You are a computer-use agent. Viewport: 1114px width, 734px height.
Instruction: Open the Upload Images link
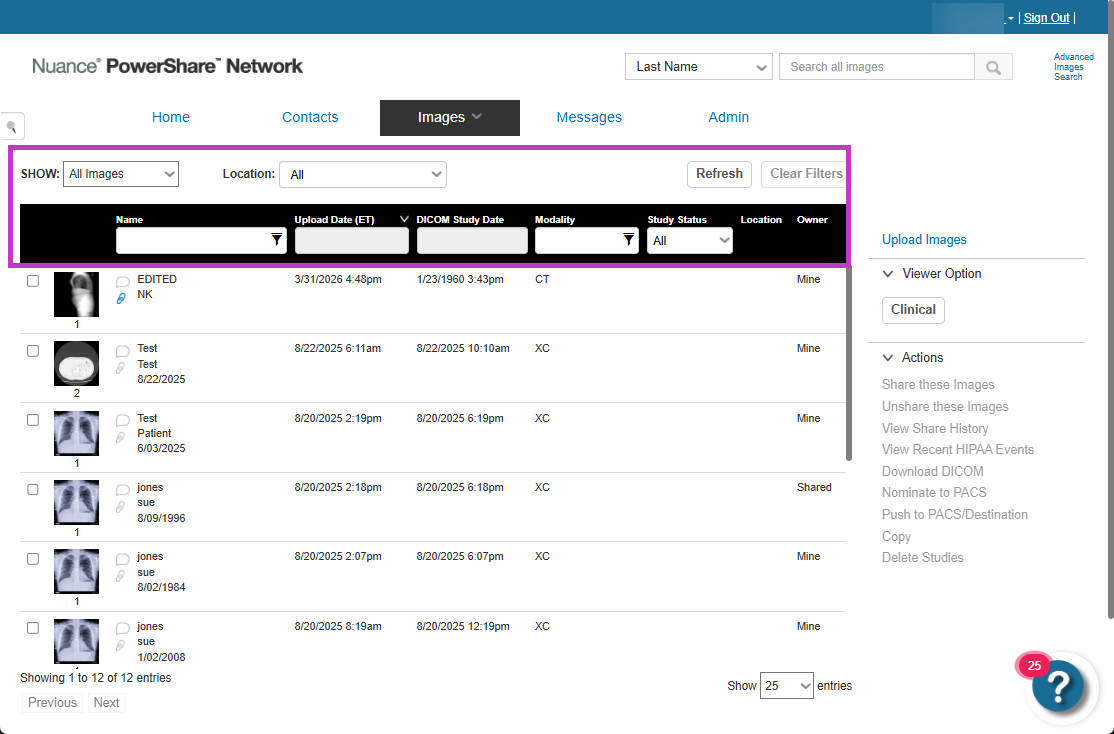click(924, 239)
